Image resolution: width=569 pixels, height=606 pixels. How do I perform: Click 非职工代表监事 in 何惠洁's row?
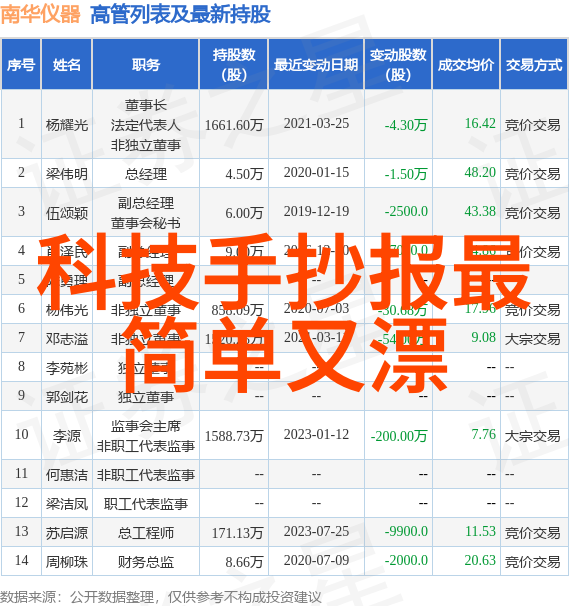[x=146, y=475]
